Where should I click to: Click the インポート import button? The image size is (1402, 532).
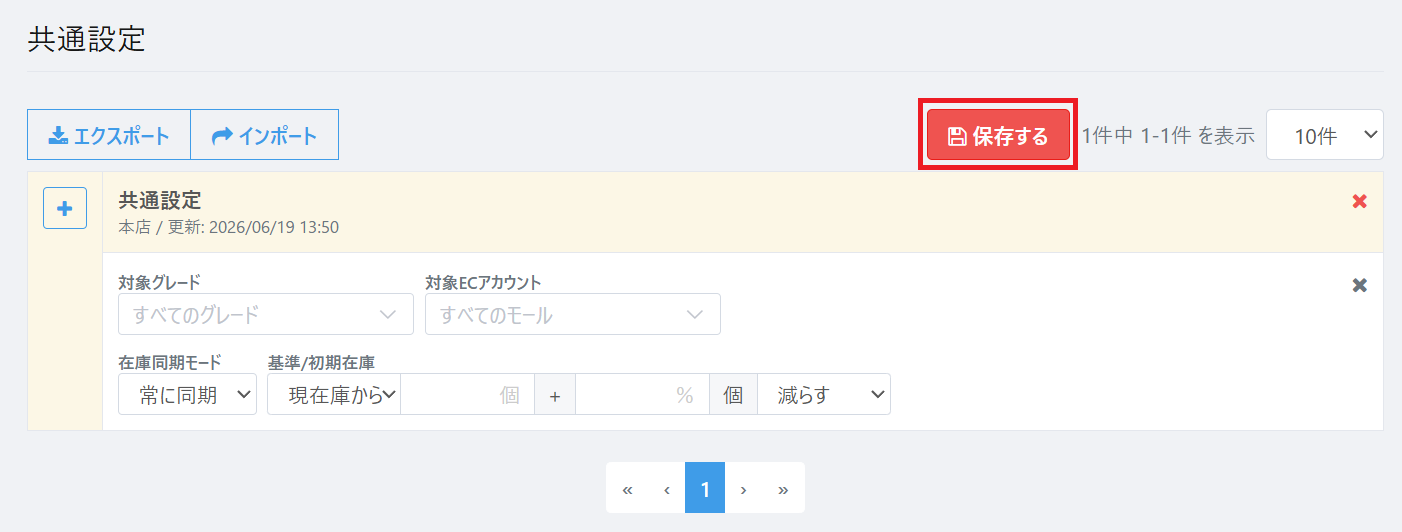point(265,135)
